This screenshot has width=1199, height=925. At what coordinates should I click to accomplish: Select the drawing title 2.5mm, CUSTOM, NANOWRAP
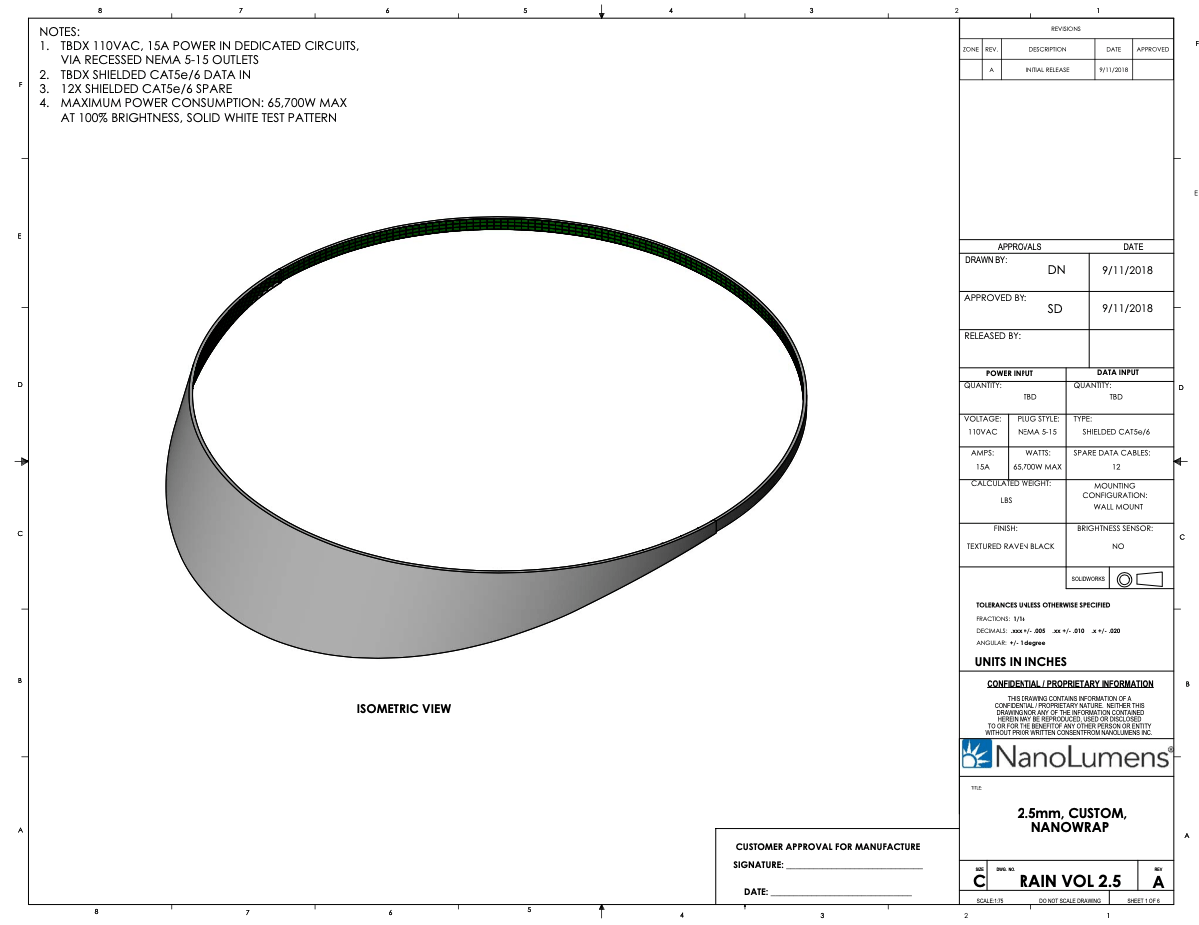1071,819
